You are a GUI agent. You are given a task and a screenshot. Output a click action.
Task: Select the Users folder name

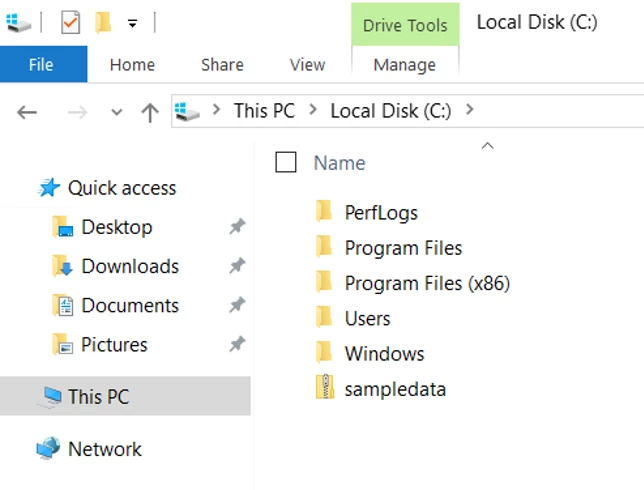(367, 319)
